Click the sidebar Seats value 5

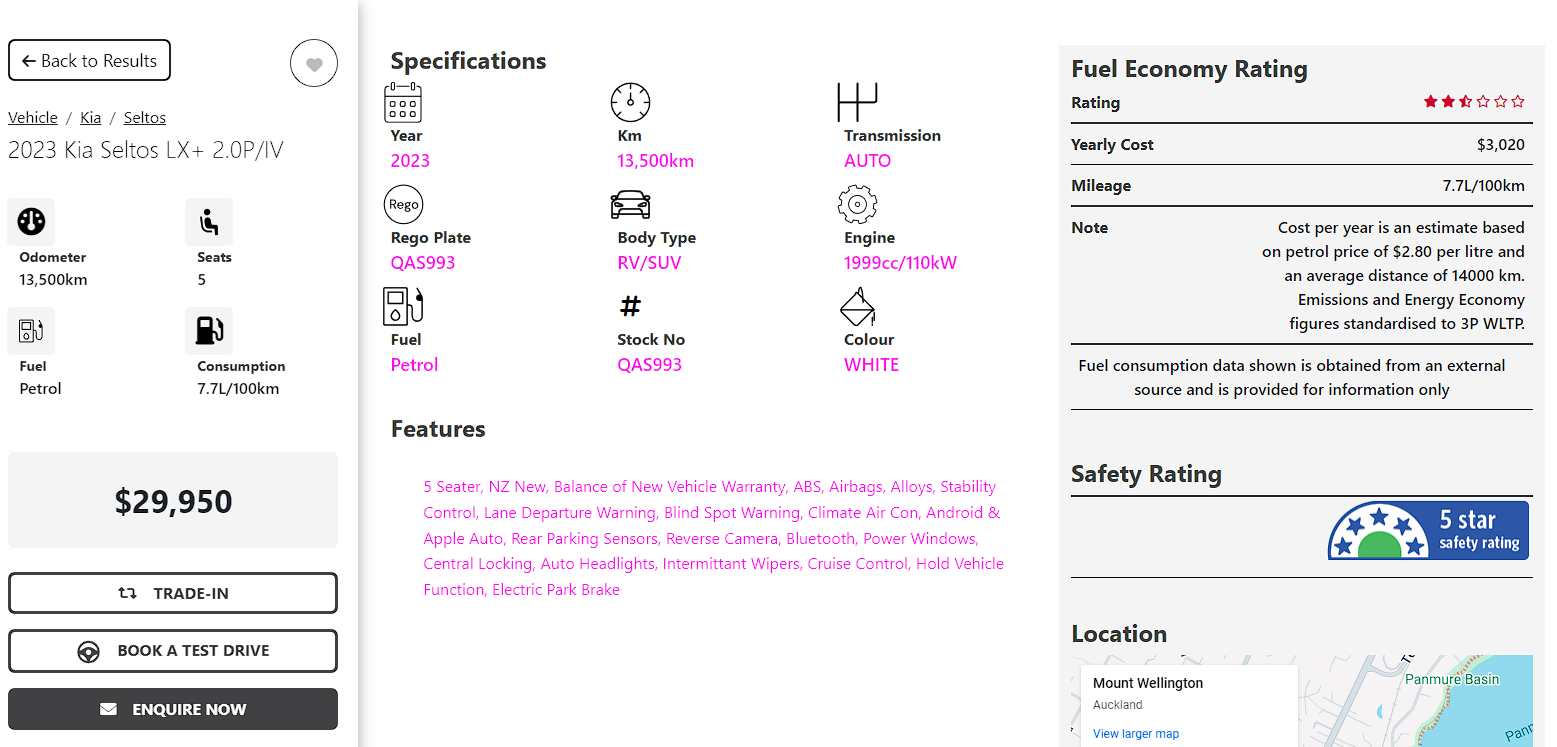[x=202, y=280]
